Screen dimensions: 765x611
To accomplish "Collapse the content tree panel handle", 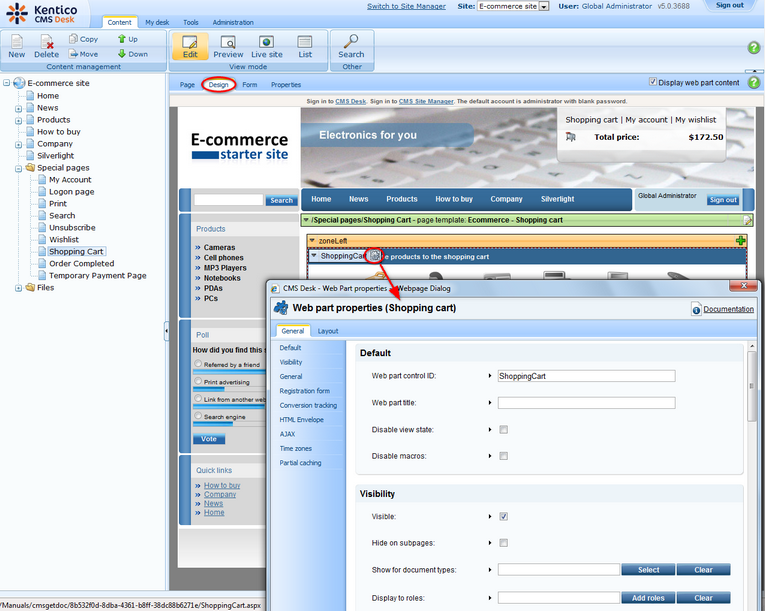I will pos(166,331).
